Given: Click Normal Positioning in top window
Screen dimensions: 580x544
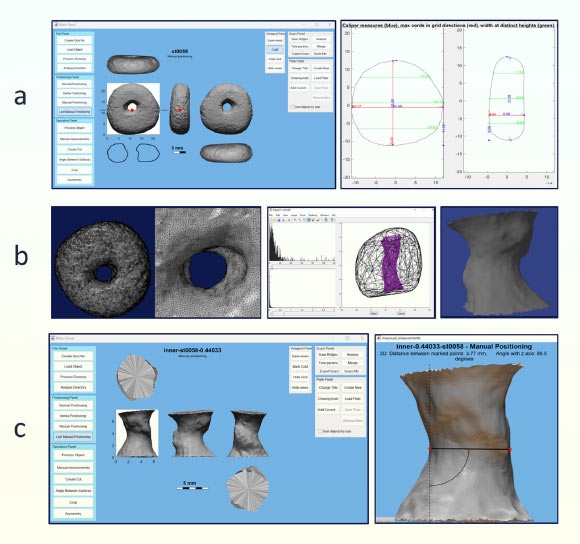Looking at the screenshot, I should (x=74, y=84).
